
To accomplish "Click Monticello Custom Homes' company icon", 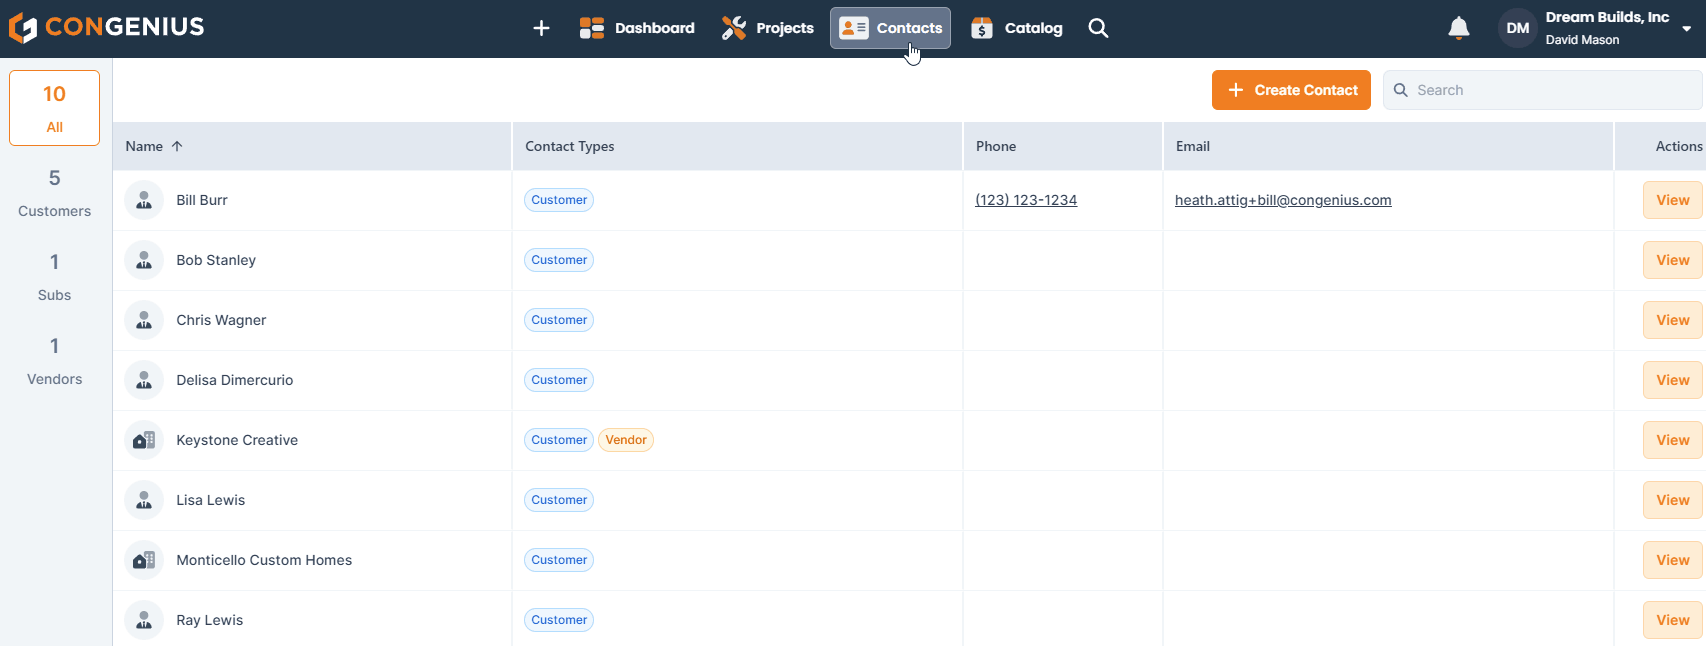I will tap(144, 560).
